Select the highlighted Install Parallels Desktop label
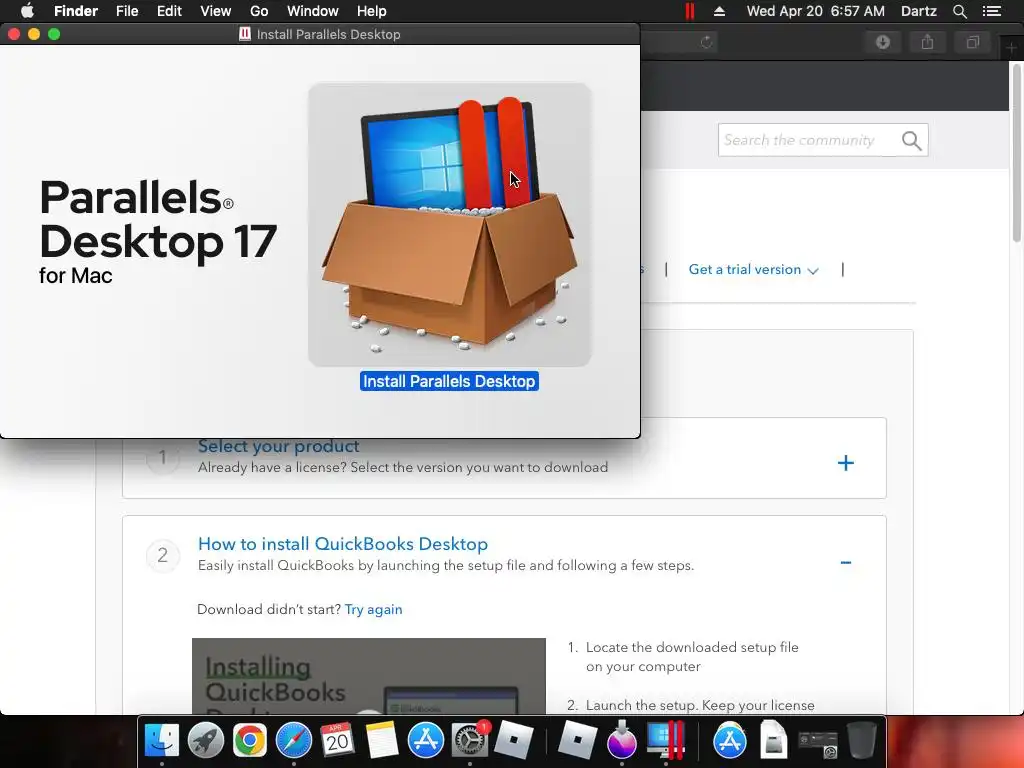This screenshot has height=768, width=1024. [x=449, y=381]
